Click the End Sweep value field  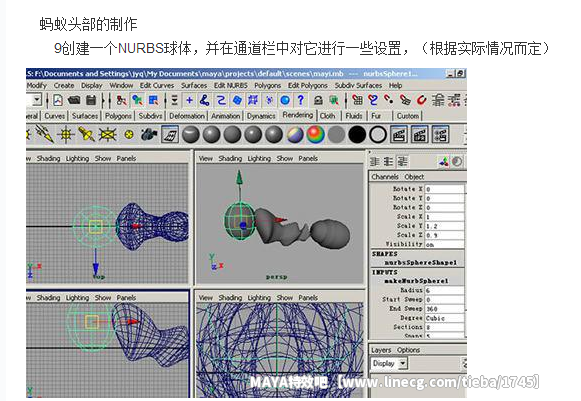click(444, 309)
